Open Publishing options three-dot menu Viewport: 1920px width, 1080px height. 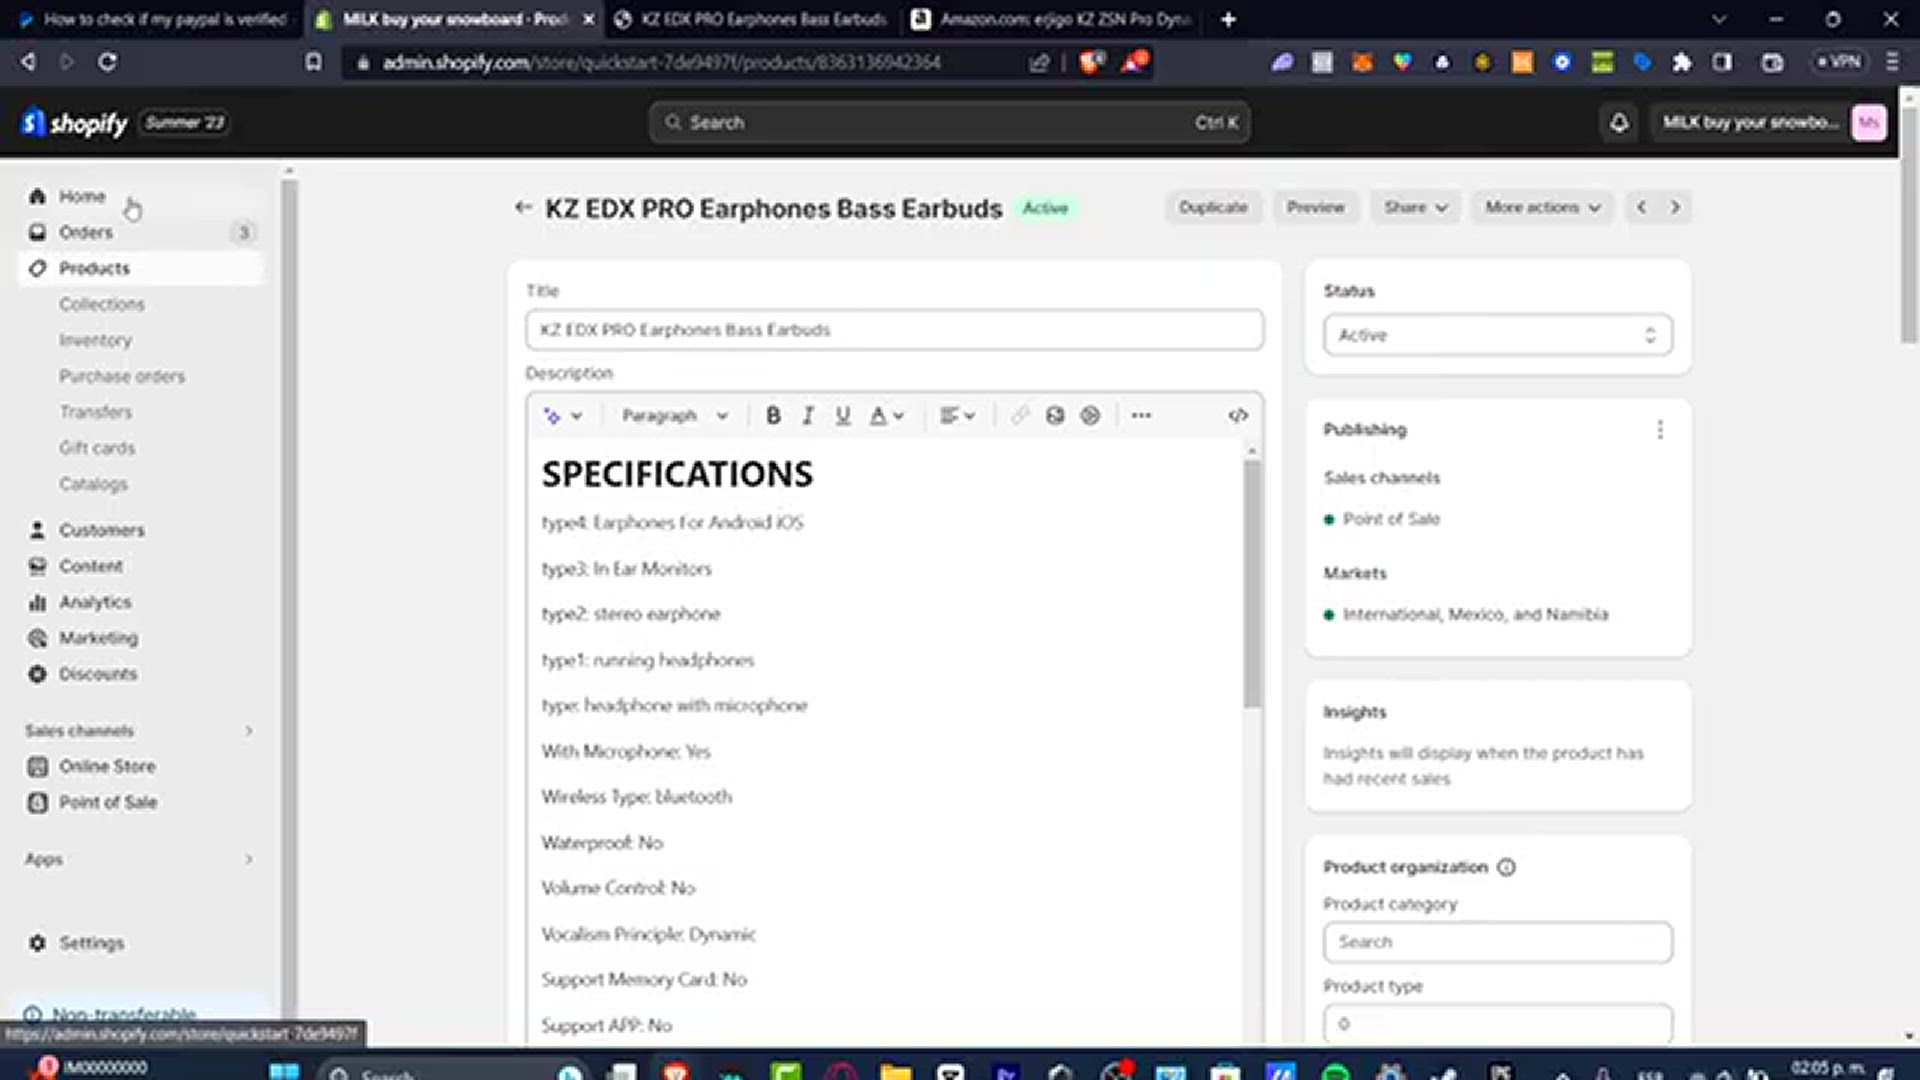point(1660,430)
